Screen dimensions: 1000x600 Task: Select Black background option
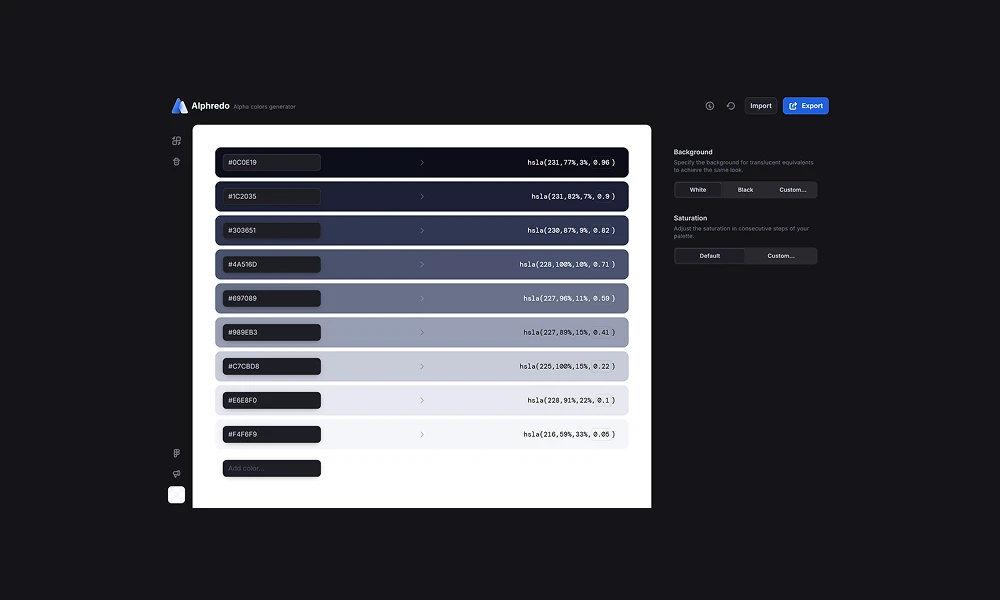click(745, 190)
